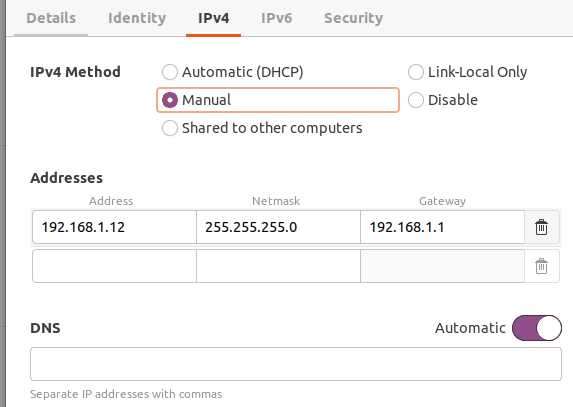
Task: Choose Shared to other computers option
Action: (262, 128)
